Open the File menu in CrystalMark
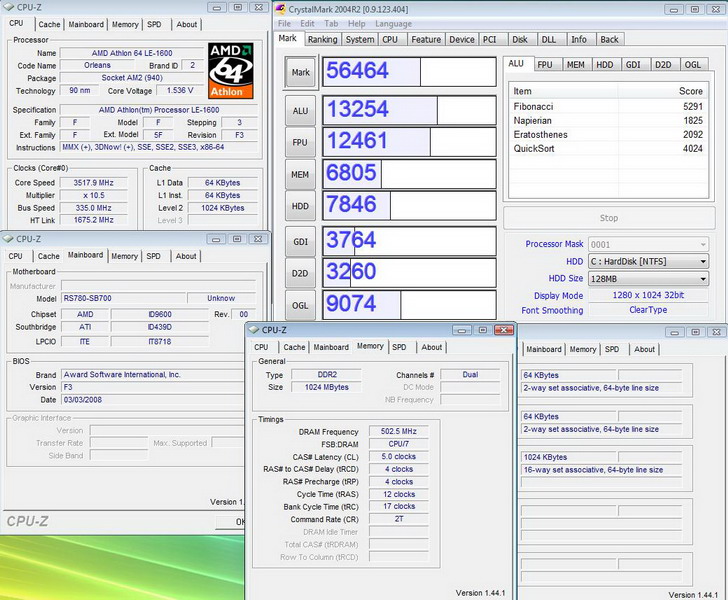The image size is (728, 600). (284, 24)
